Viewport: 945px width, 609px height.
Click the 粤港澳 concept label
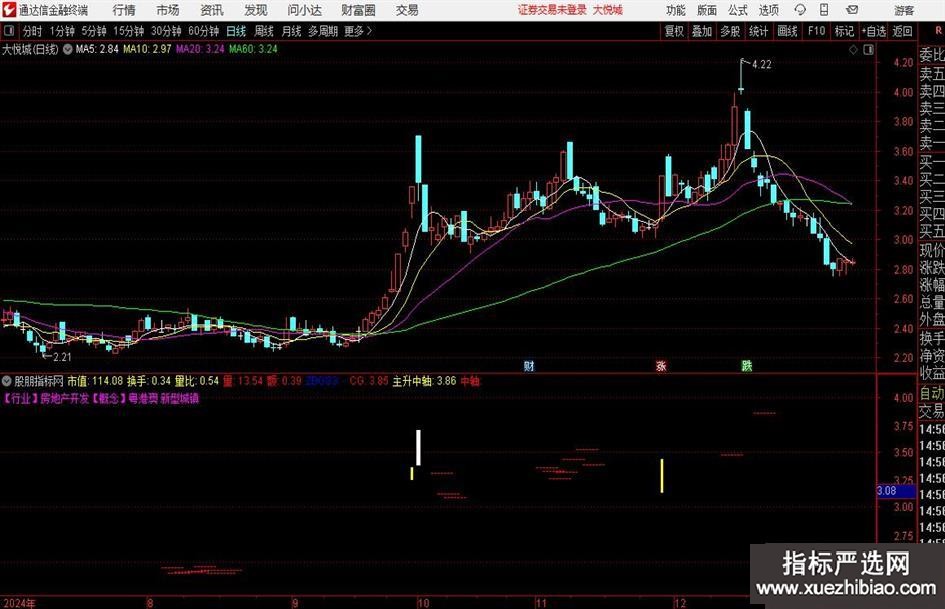(x=143, y=399)
